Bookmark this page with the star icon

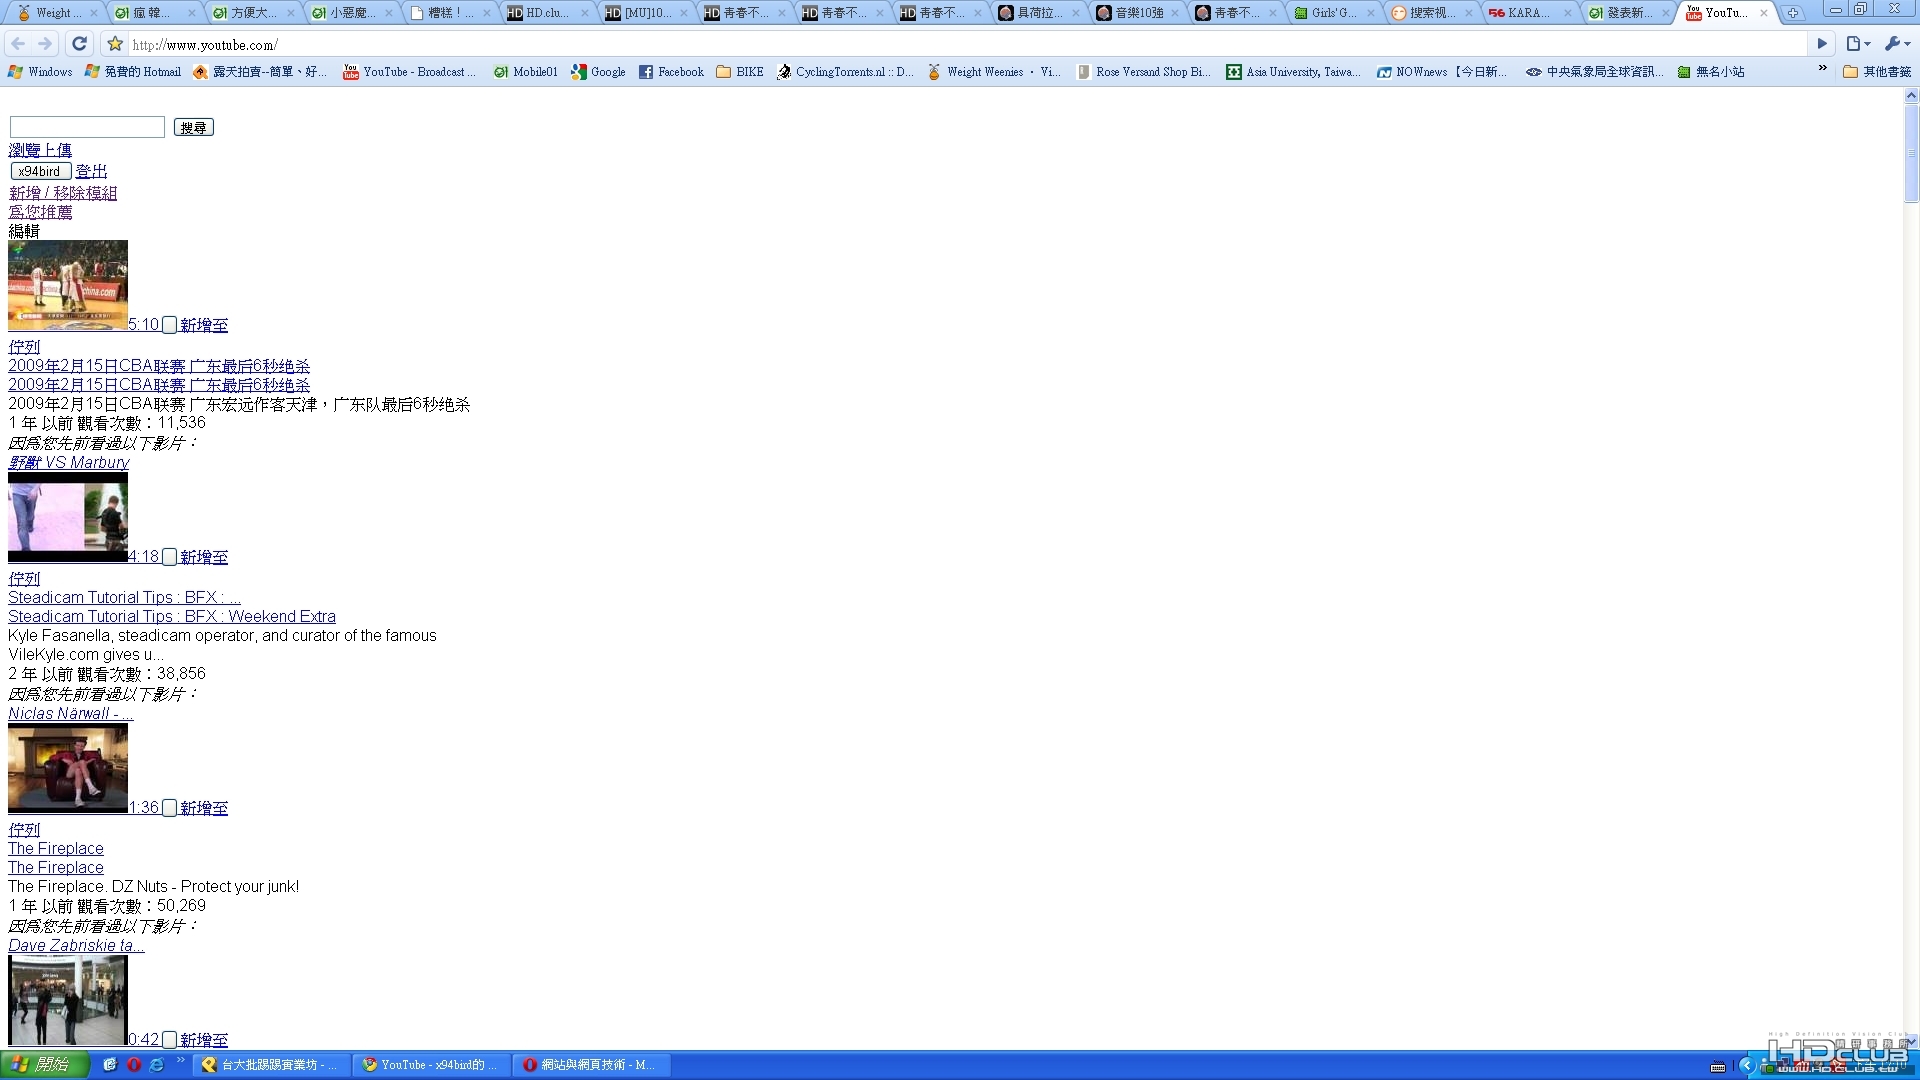point(115,44)
